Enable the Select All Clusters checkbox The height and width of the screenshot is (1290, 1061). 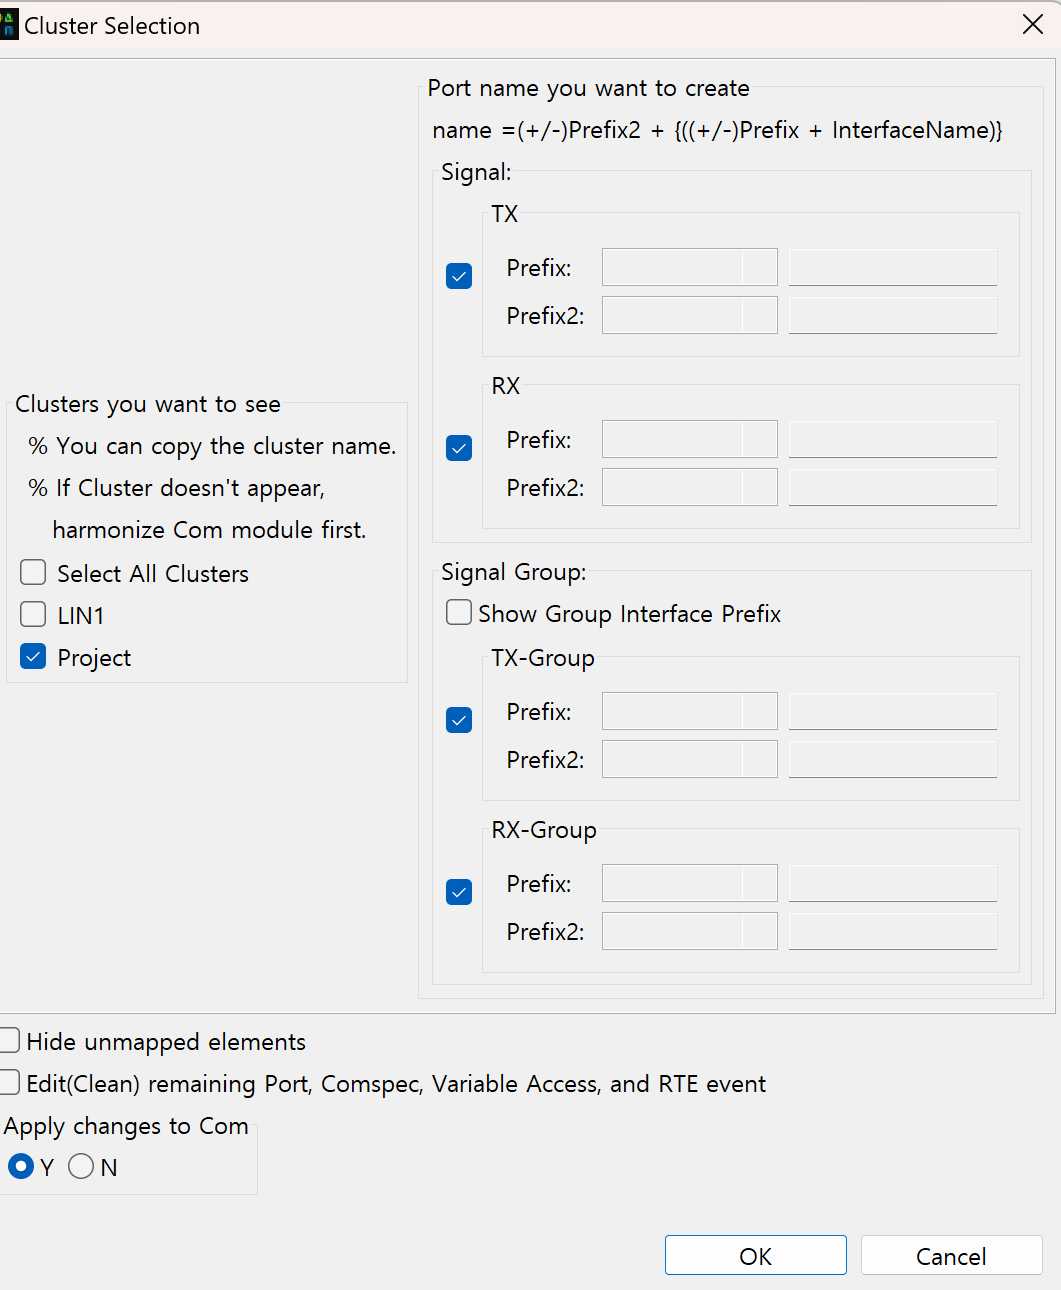(x=33, y=572)
